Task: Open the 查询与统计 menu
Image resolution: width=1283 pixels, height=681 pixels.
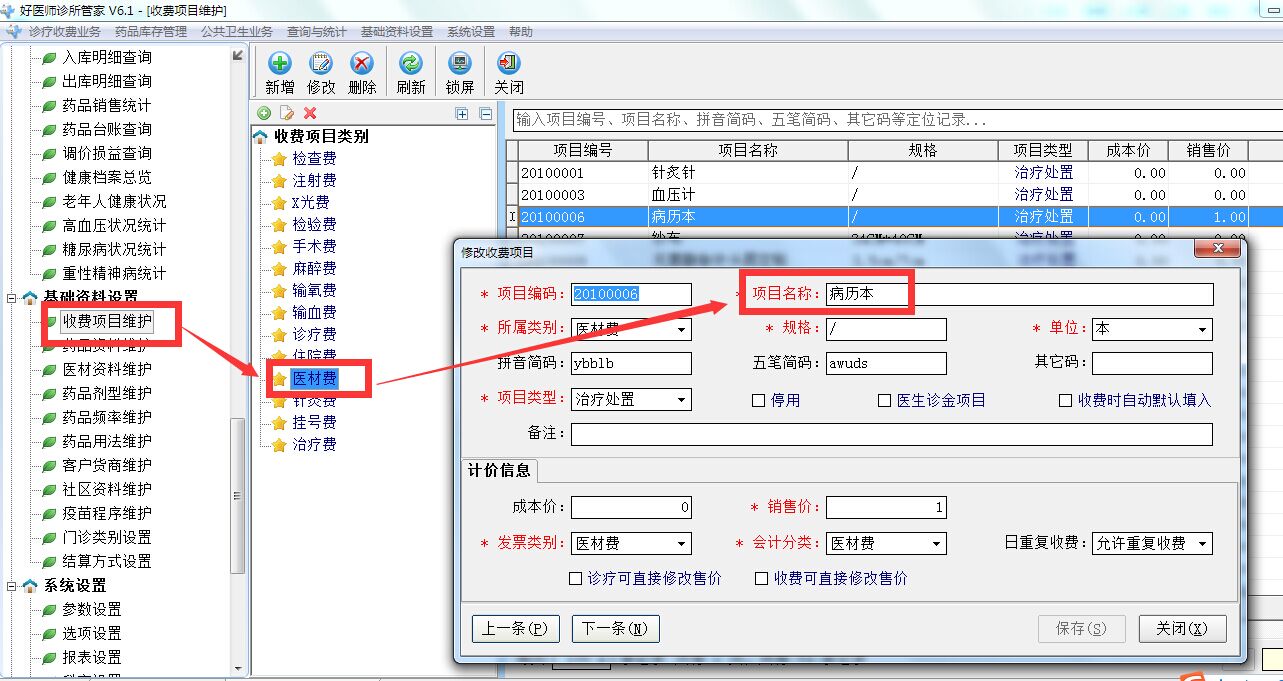Action: coord(316,32)
